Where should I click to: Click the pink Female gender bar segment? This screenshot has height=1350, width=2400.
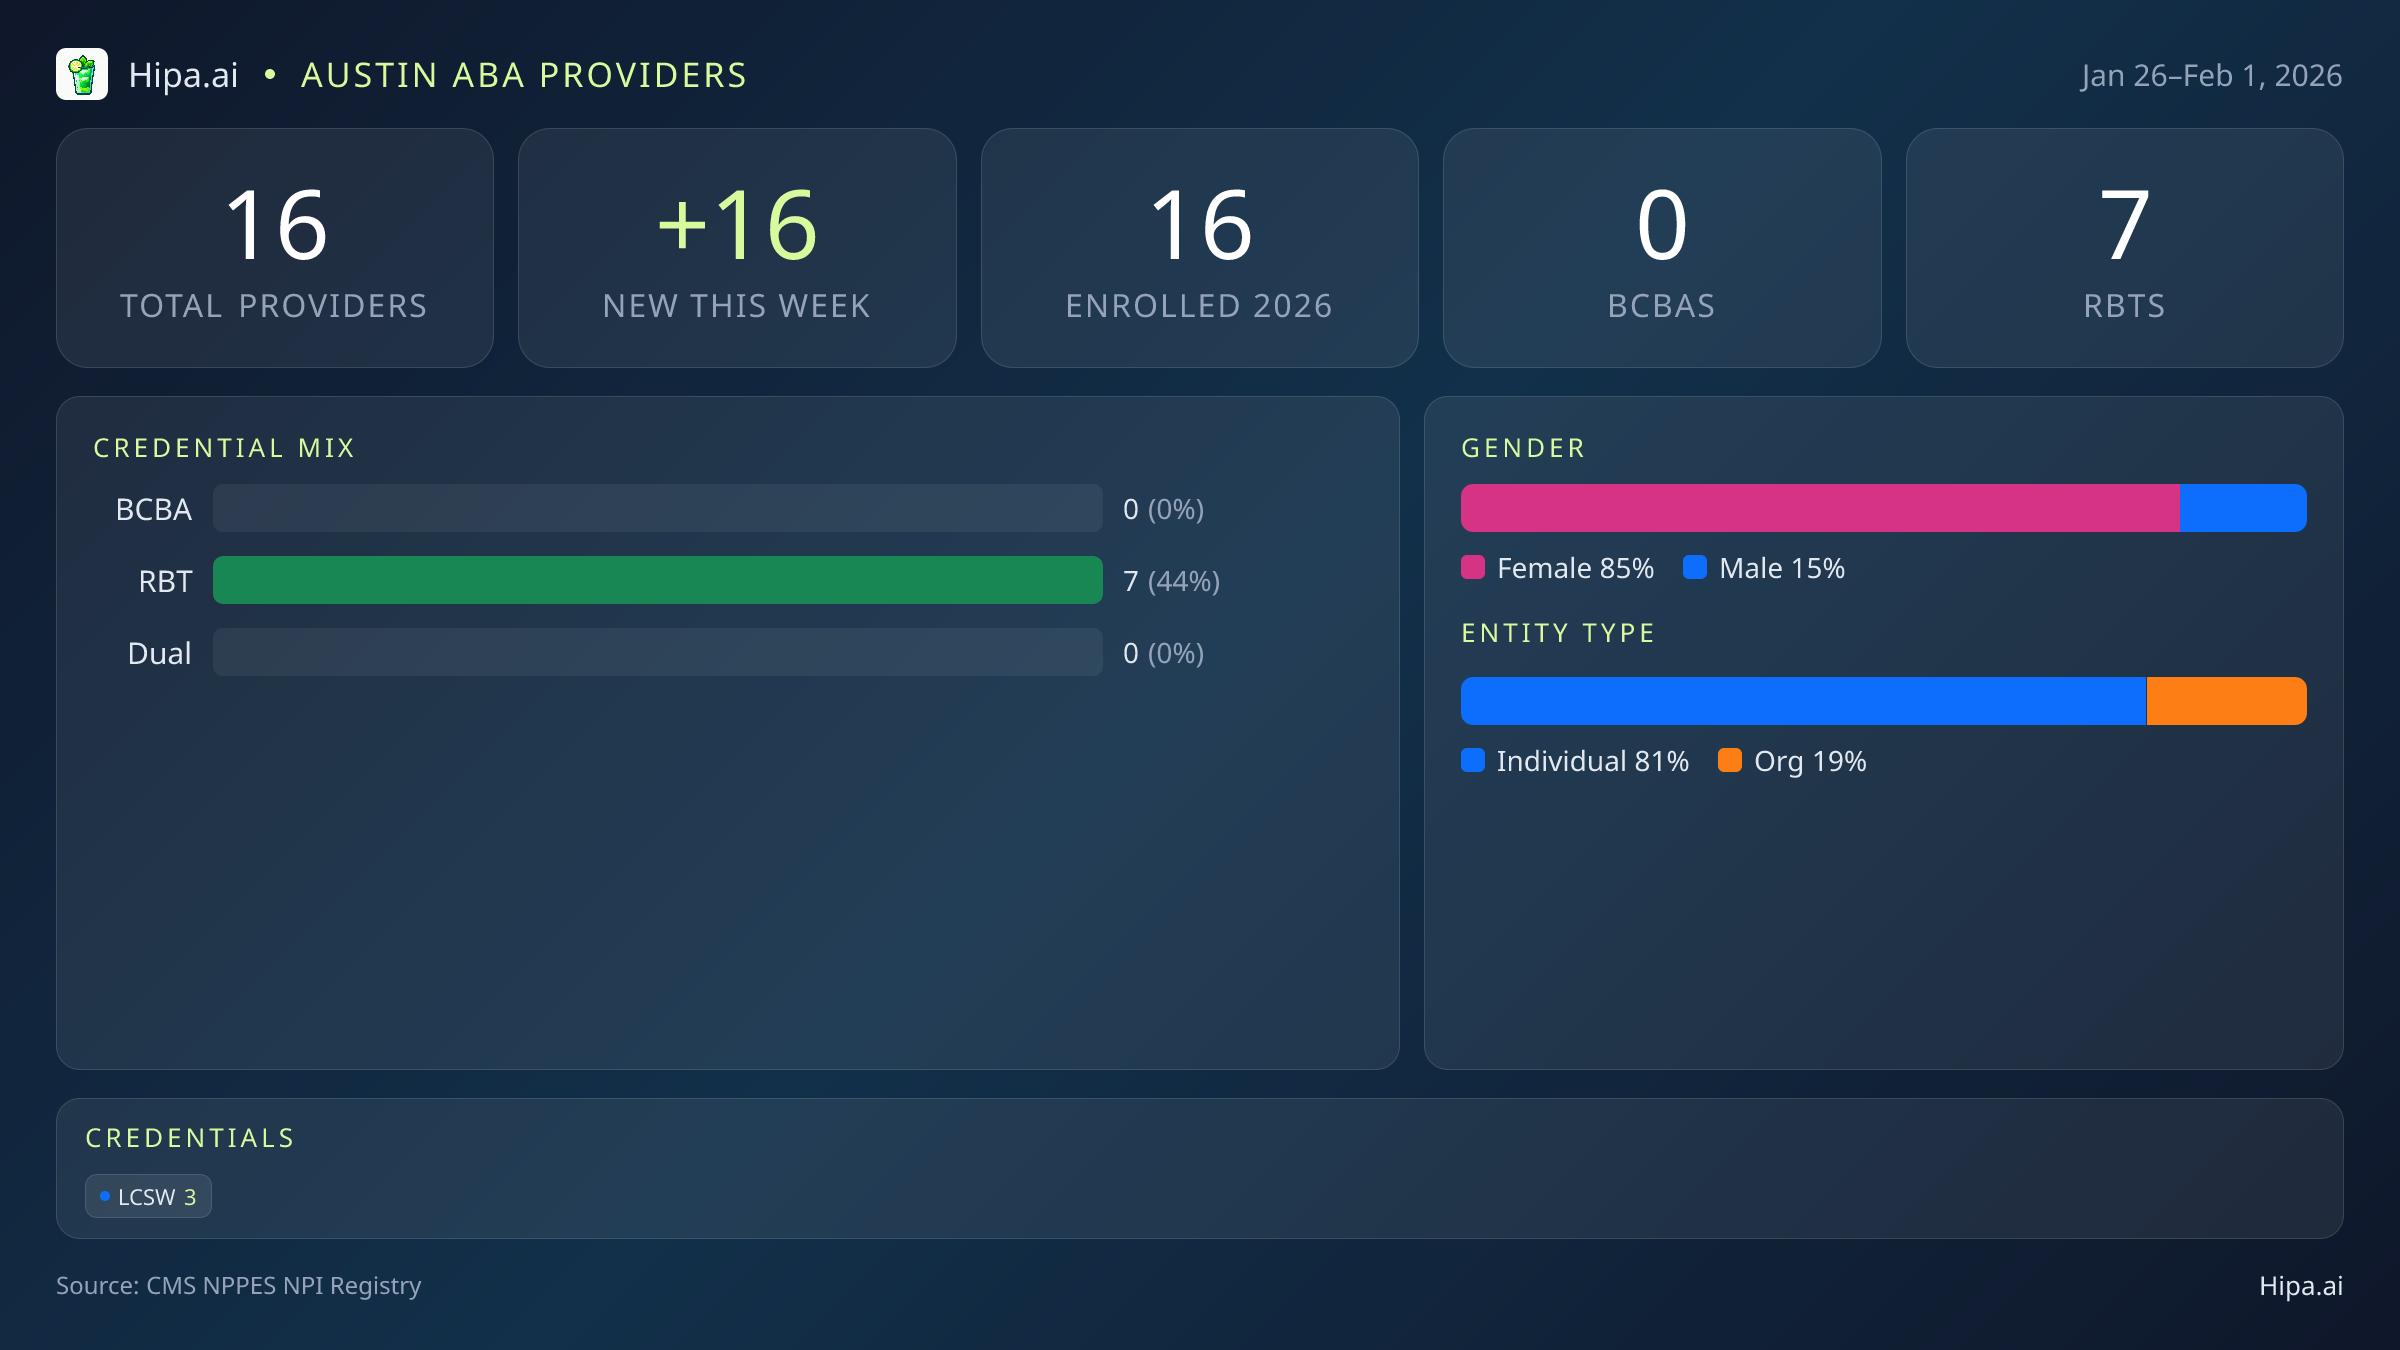point(1820,509)
